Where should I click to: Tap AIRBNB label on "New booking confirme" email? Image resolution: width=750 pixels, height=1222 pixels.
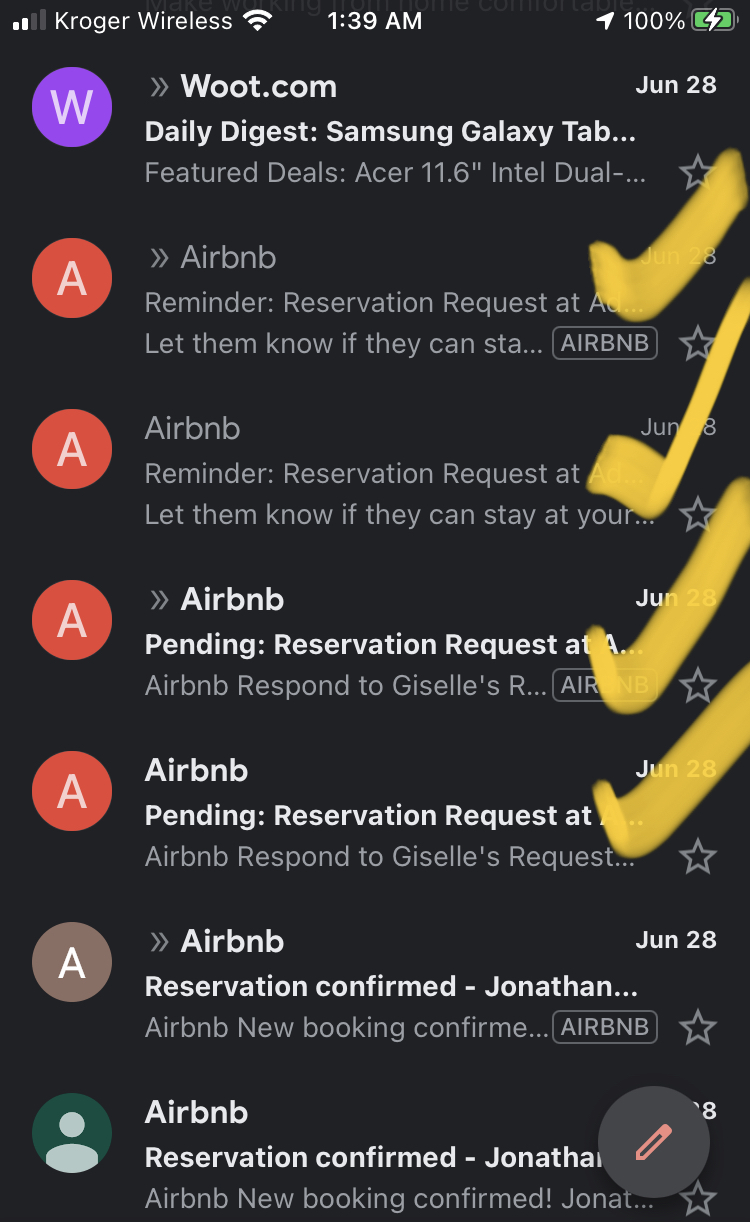pos(604,1027)
